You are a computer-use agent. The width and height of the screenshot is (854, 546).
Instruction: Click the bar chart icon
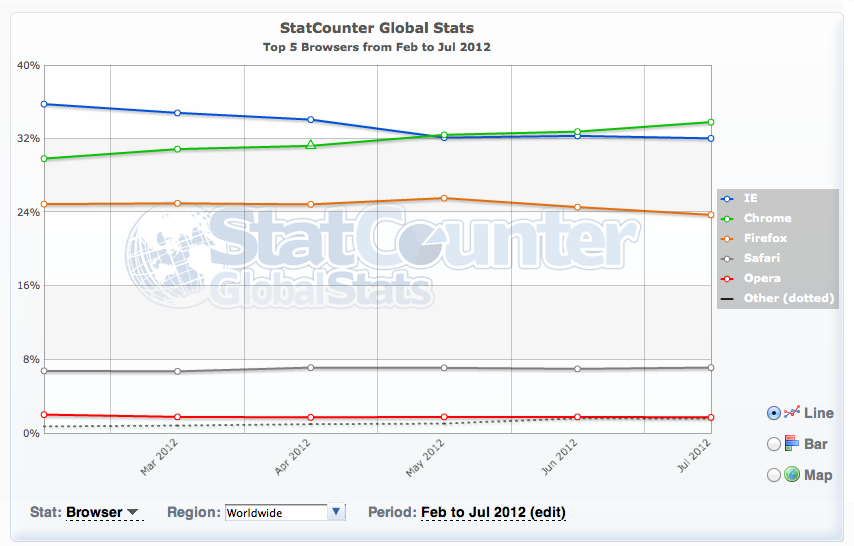click(x=792, y=444)
